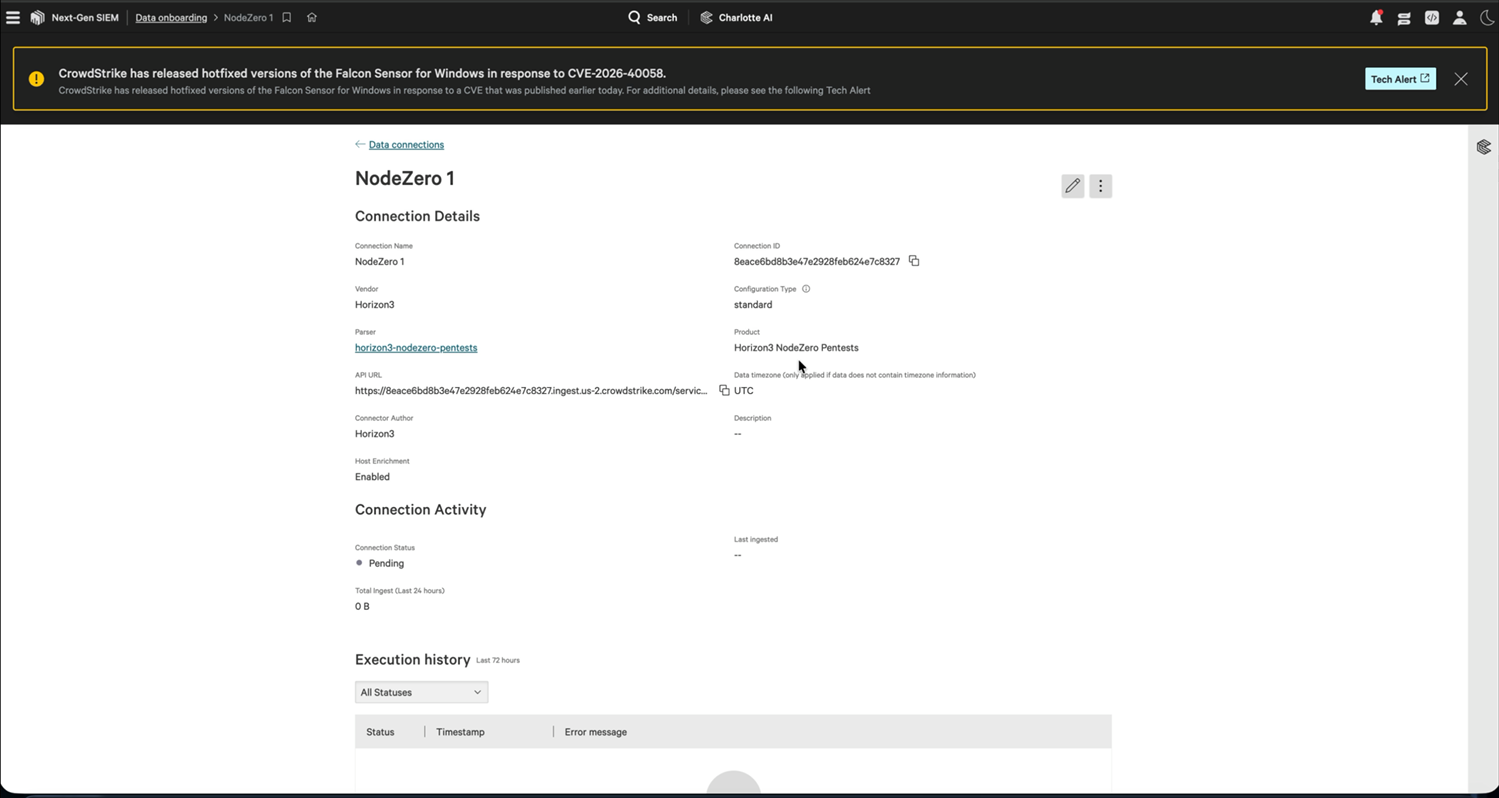Click the yellow warning icon in banner
This screenshot has height=798, width=1499.
36,79
